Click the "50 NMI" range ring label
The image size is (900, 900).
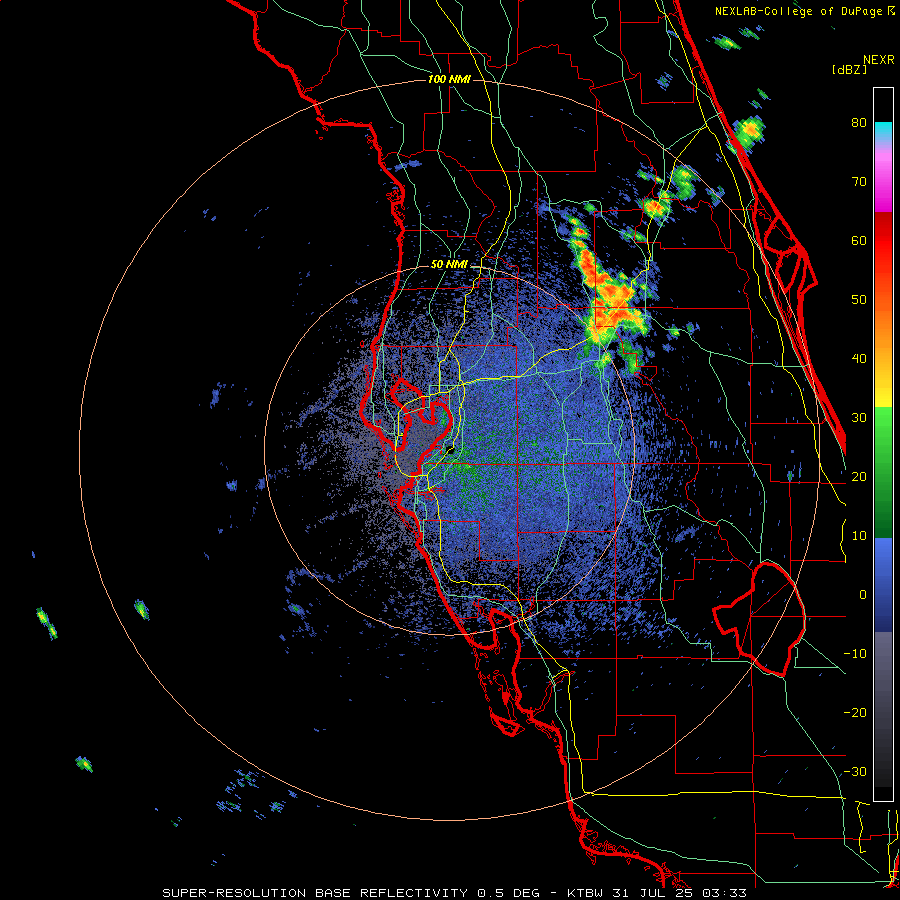click(x=449, y=265)
